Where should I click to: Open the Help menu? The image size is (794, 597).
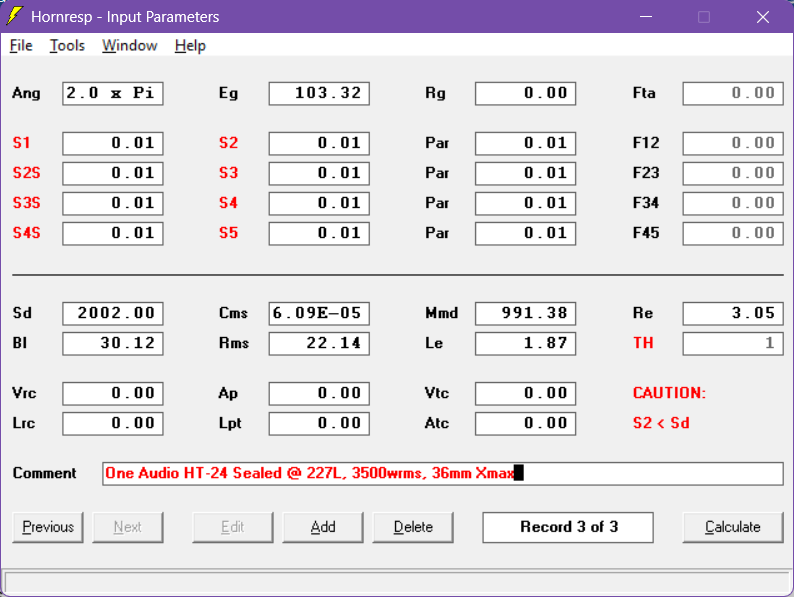[190, 46]
